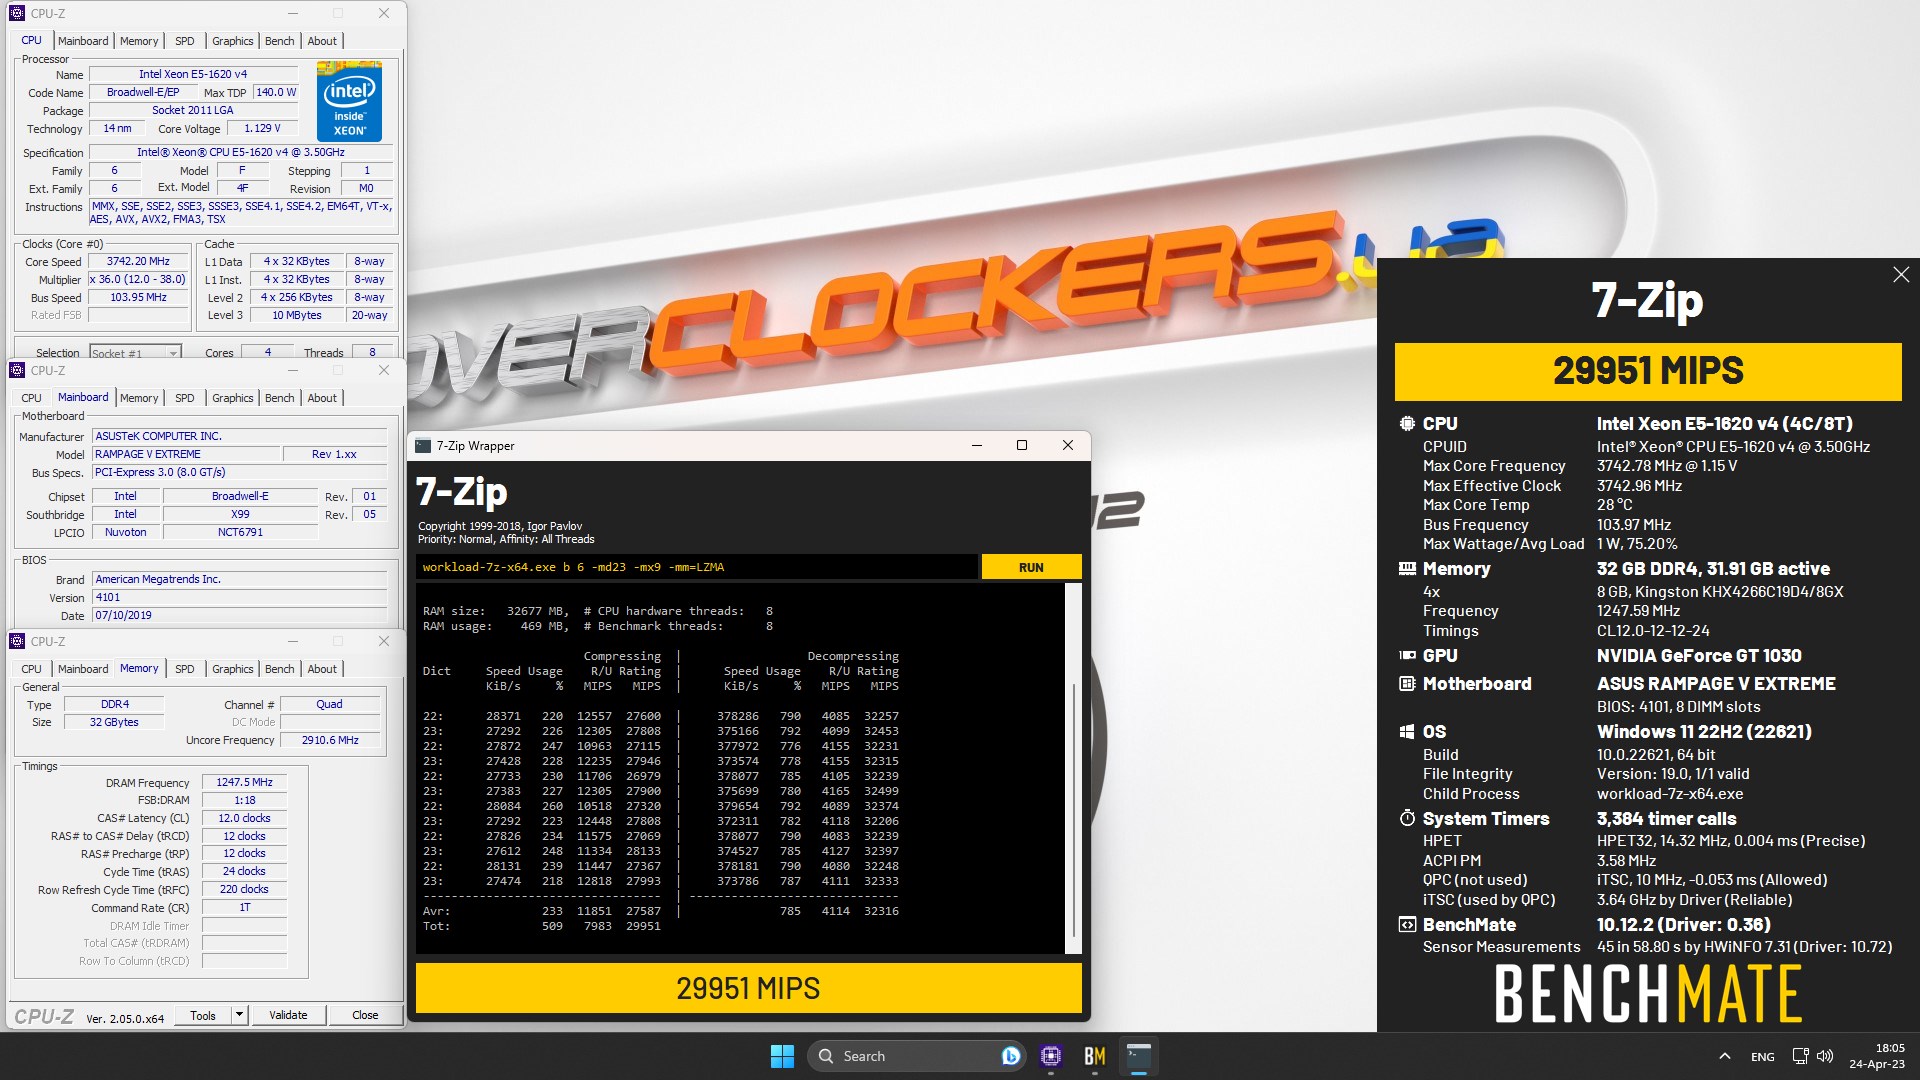The height and width of the screenshot is (1080, 1920).
Task: Open Graphics tab in top CPU-Z window
Action: pos(233,41)
